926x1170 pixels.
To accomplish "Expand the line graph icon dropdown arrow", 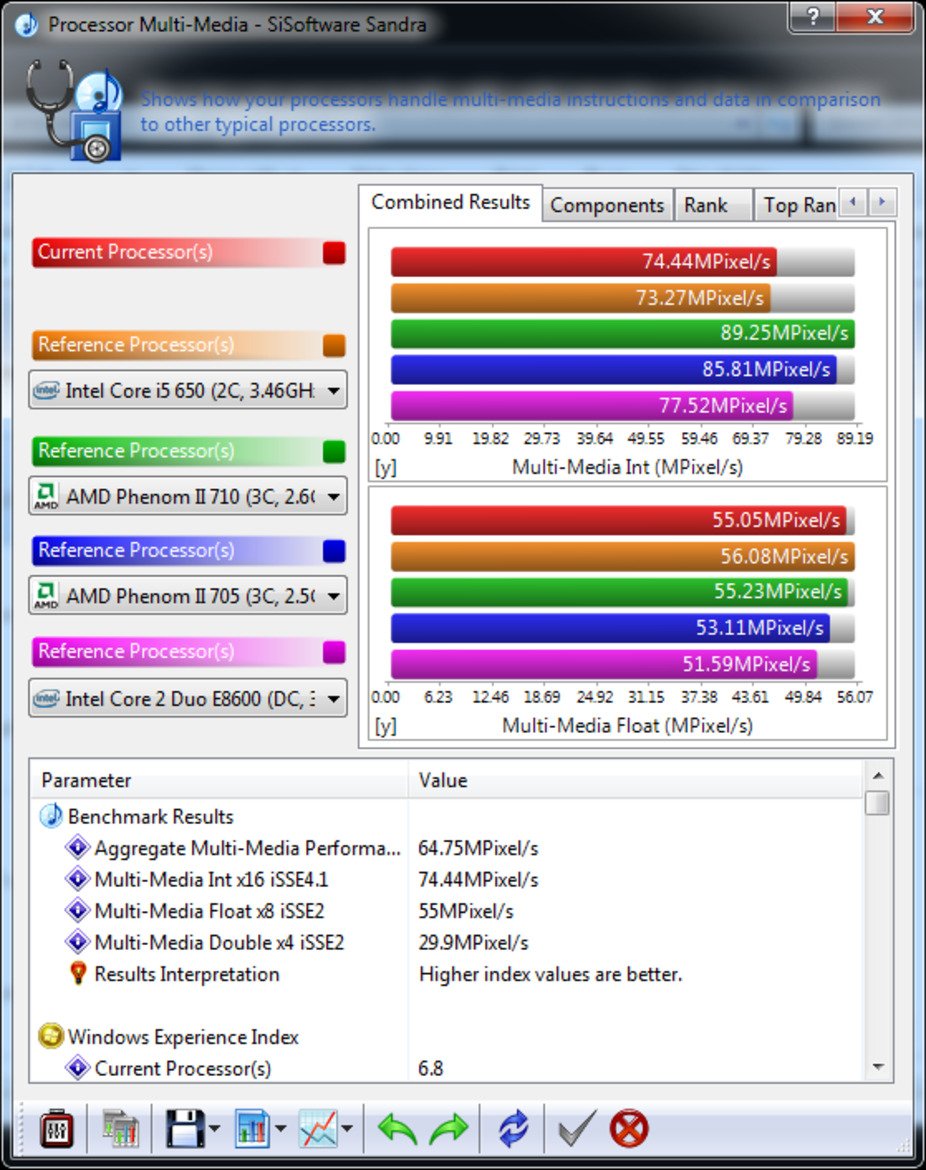I will click(x=347, y=1128).
